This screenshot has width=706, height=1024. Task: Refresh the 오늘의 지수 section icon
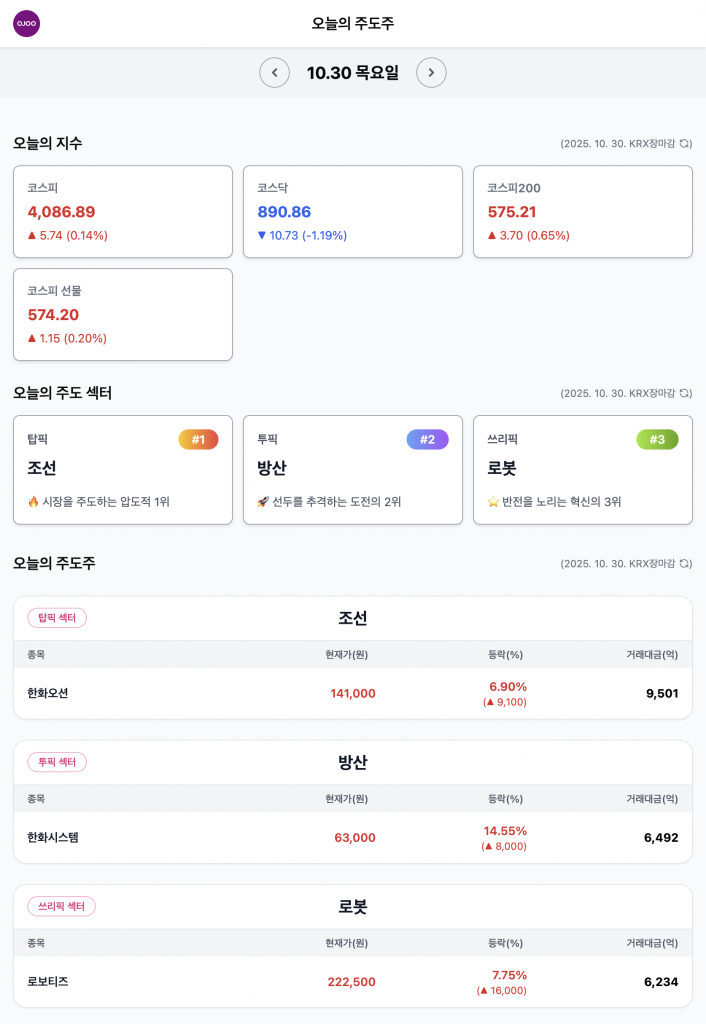pos(685,144)
